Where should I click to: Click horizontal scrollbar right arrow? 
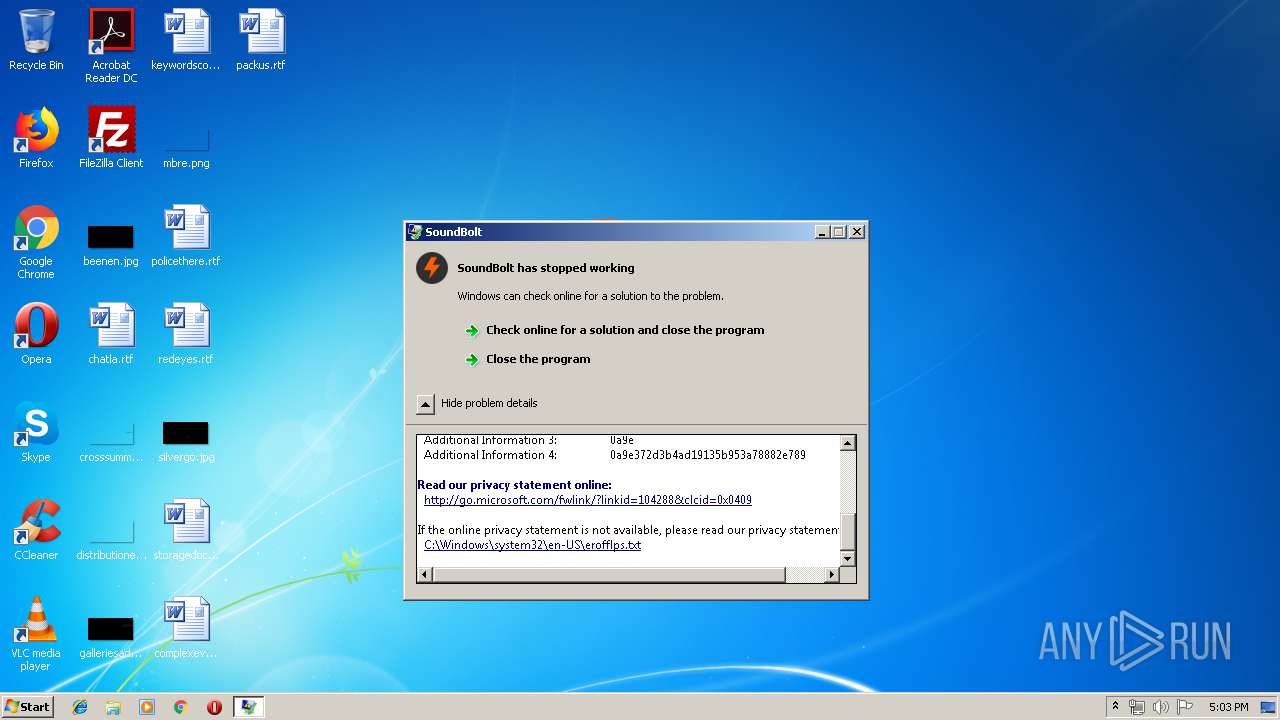click(x=831, y=574)
